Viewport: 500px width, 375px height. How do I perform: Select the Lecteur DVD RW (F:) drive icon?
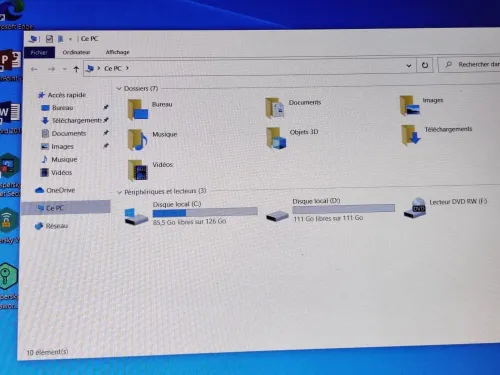415,208
